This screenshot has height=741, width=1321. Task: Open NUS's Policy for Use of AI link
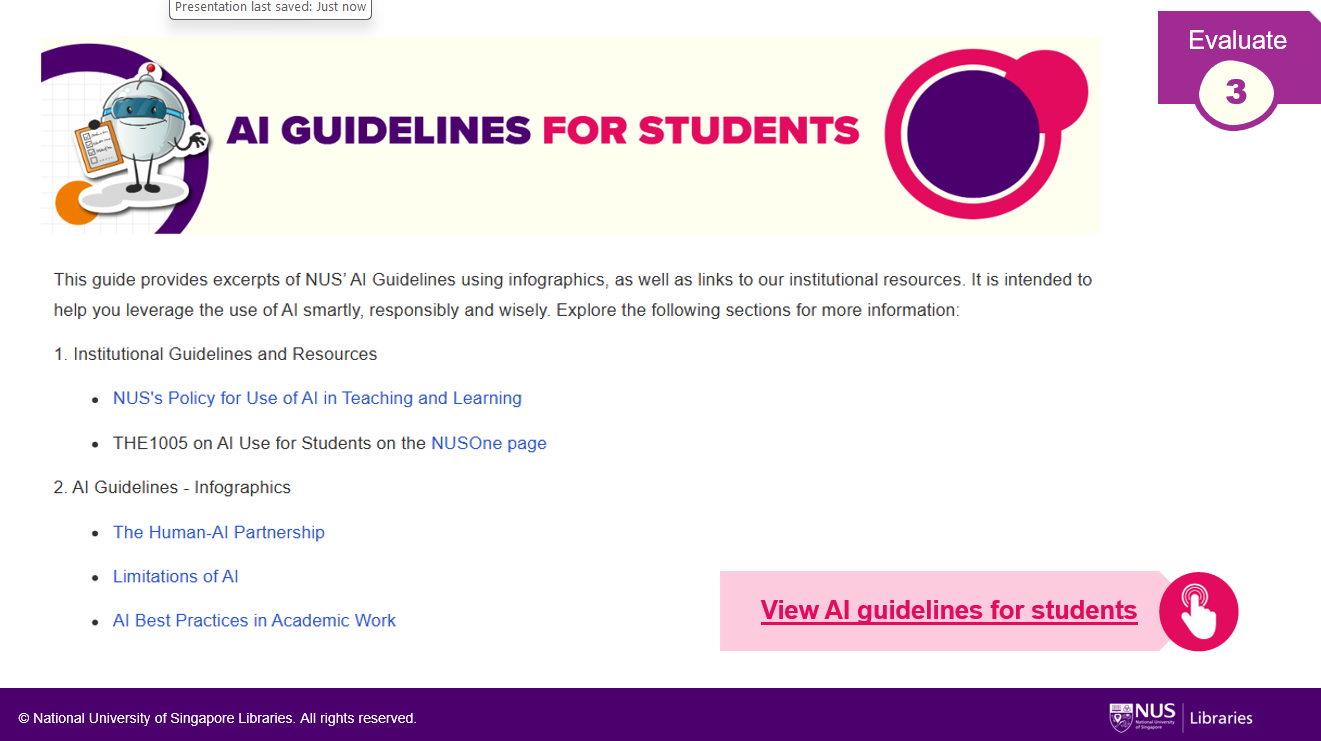coord(317,398)
